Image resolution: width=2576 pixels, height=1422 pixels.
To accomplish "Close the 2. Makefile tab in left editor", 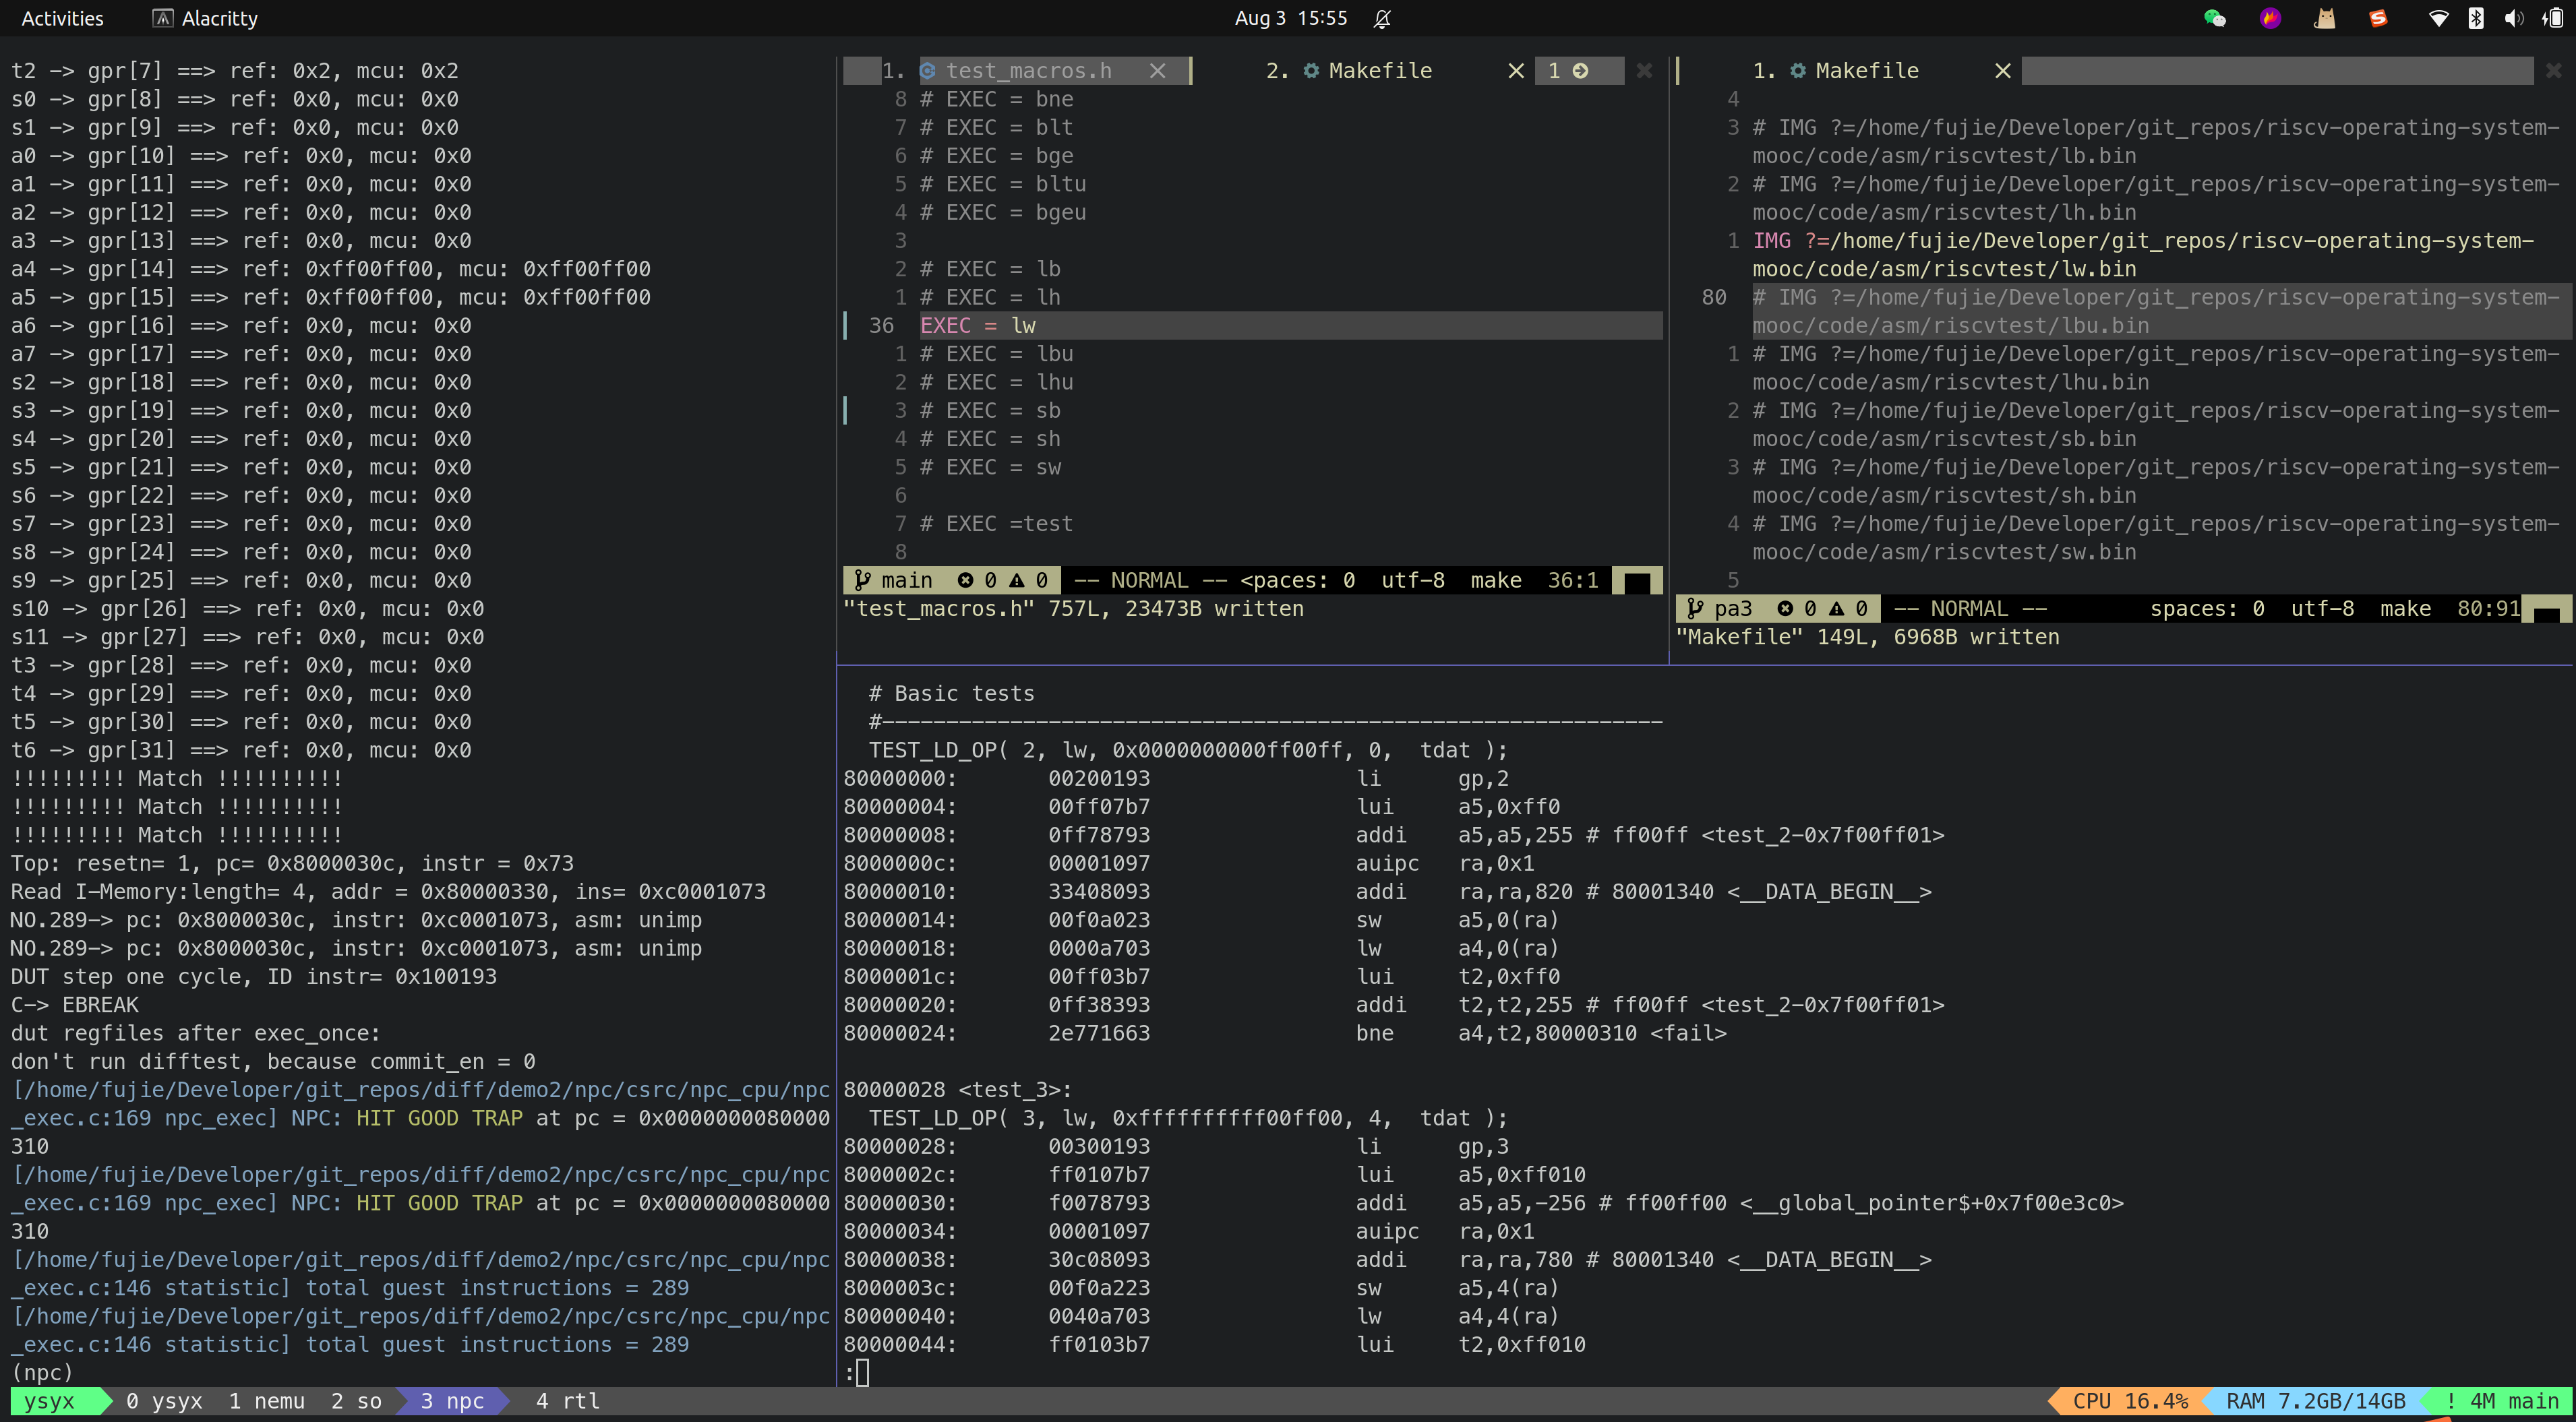I will (x=1516, y=71).
